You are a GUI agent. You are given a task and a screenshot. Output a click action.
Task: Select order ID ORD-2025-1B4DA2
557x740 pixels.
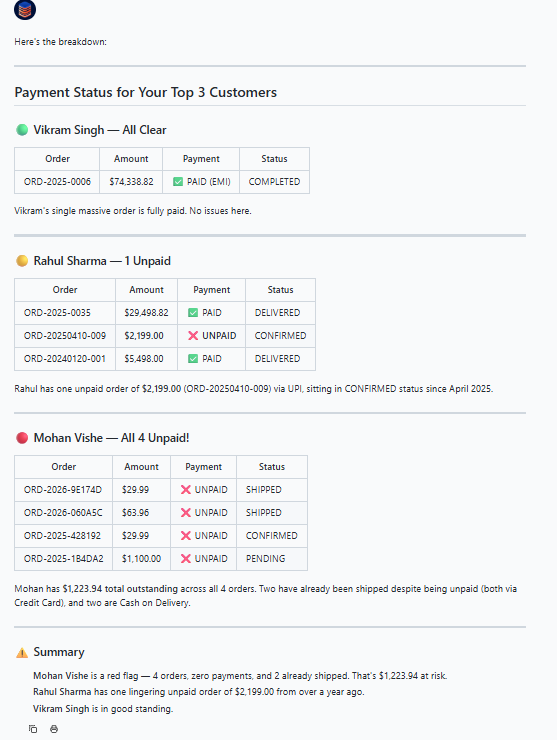pyautogui.click(x=63, y=559)
